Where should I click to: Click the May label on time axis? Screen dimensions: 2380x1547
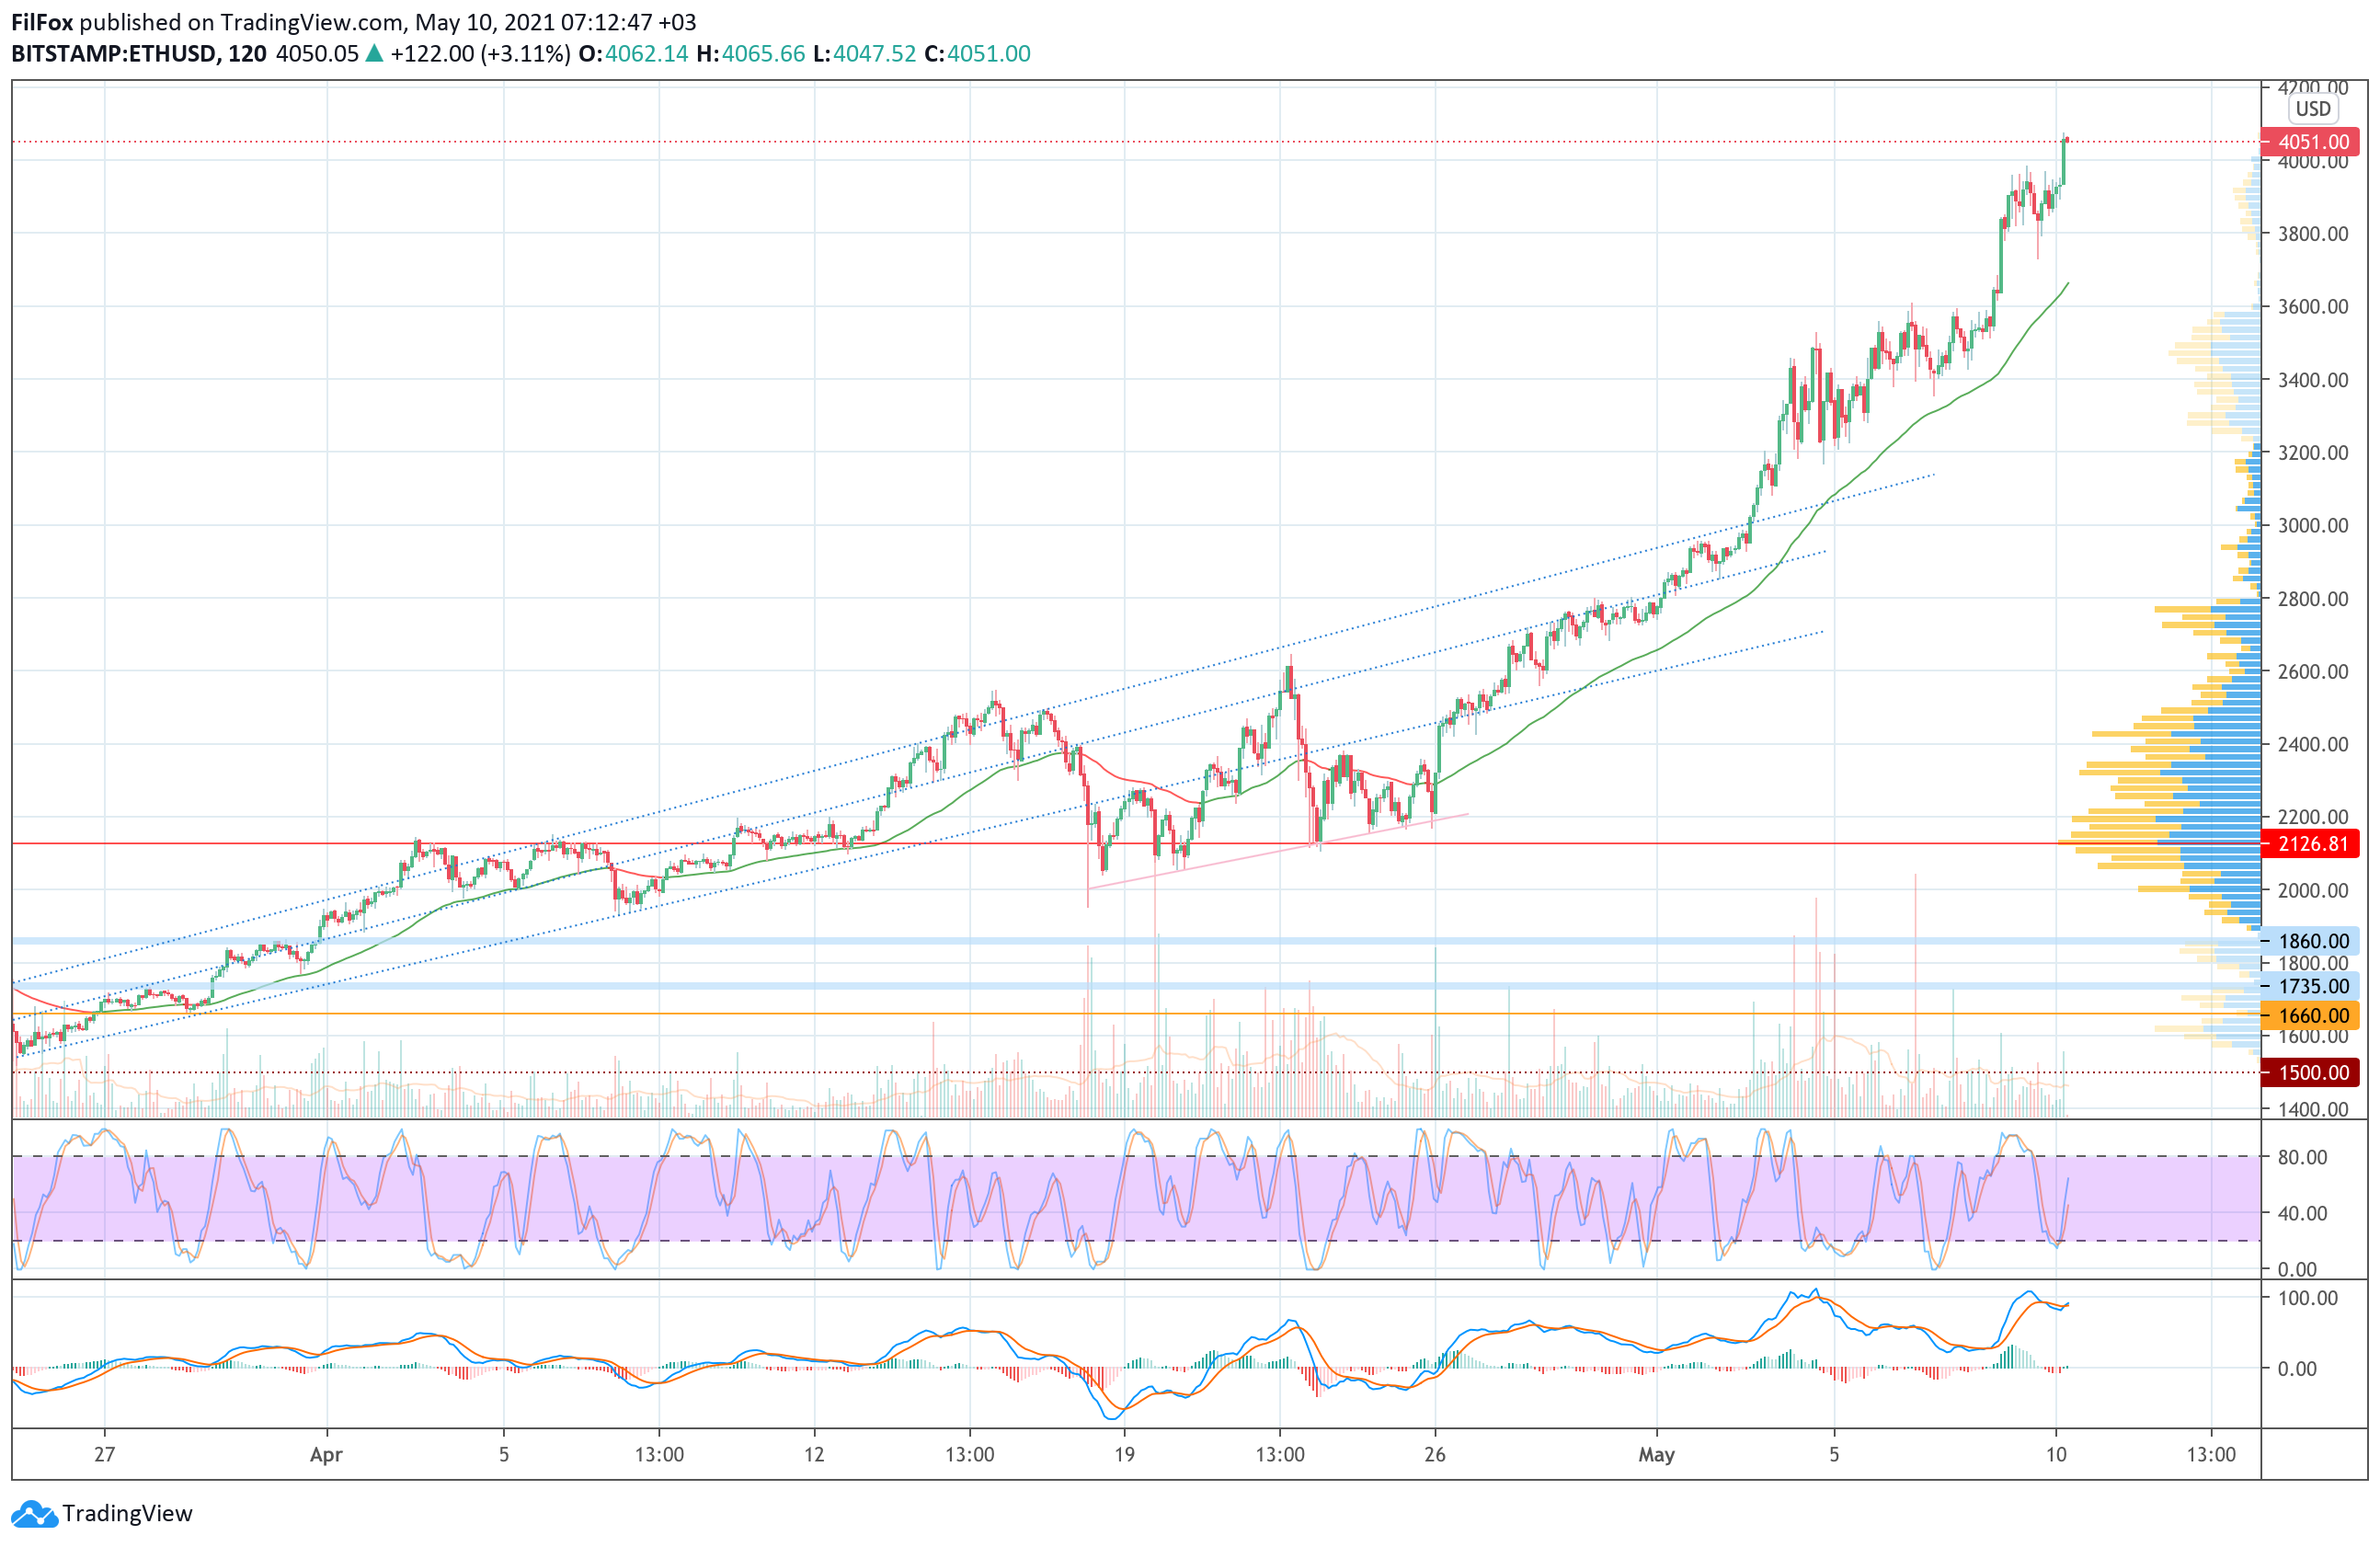[1656, 1455]
